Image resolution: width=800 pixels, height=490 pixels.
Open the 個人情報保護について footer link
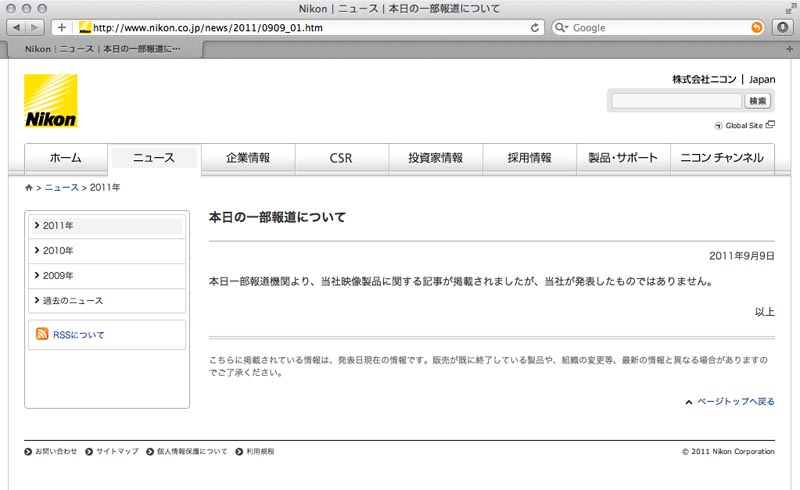click(x=192, y=452)
